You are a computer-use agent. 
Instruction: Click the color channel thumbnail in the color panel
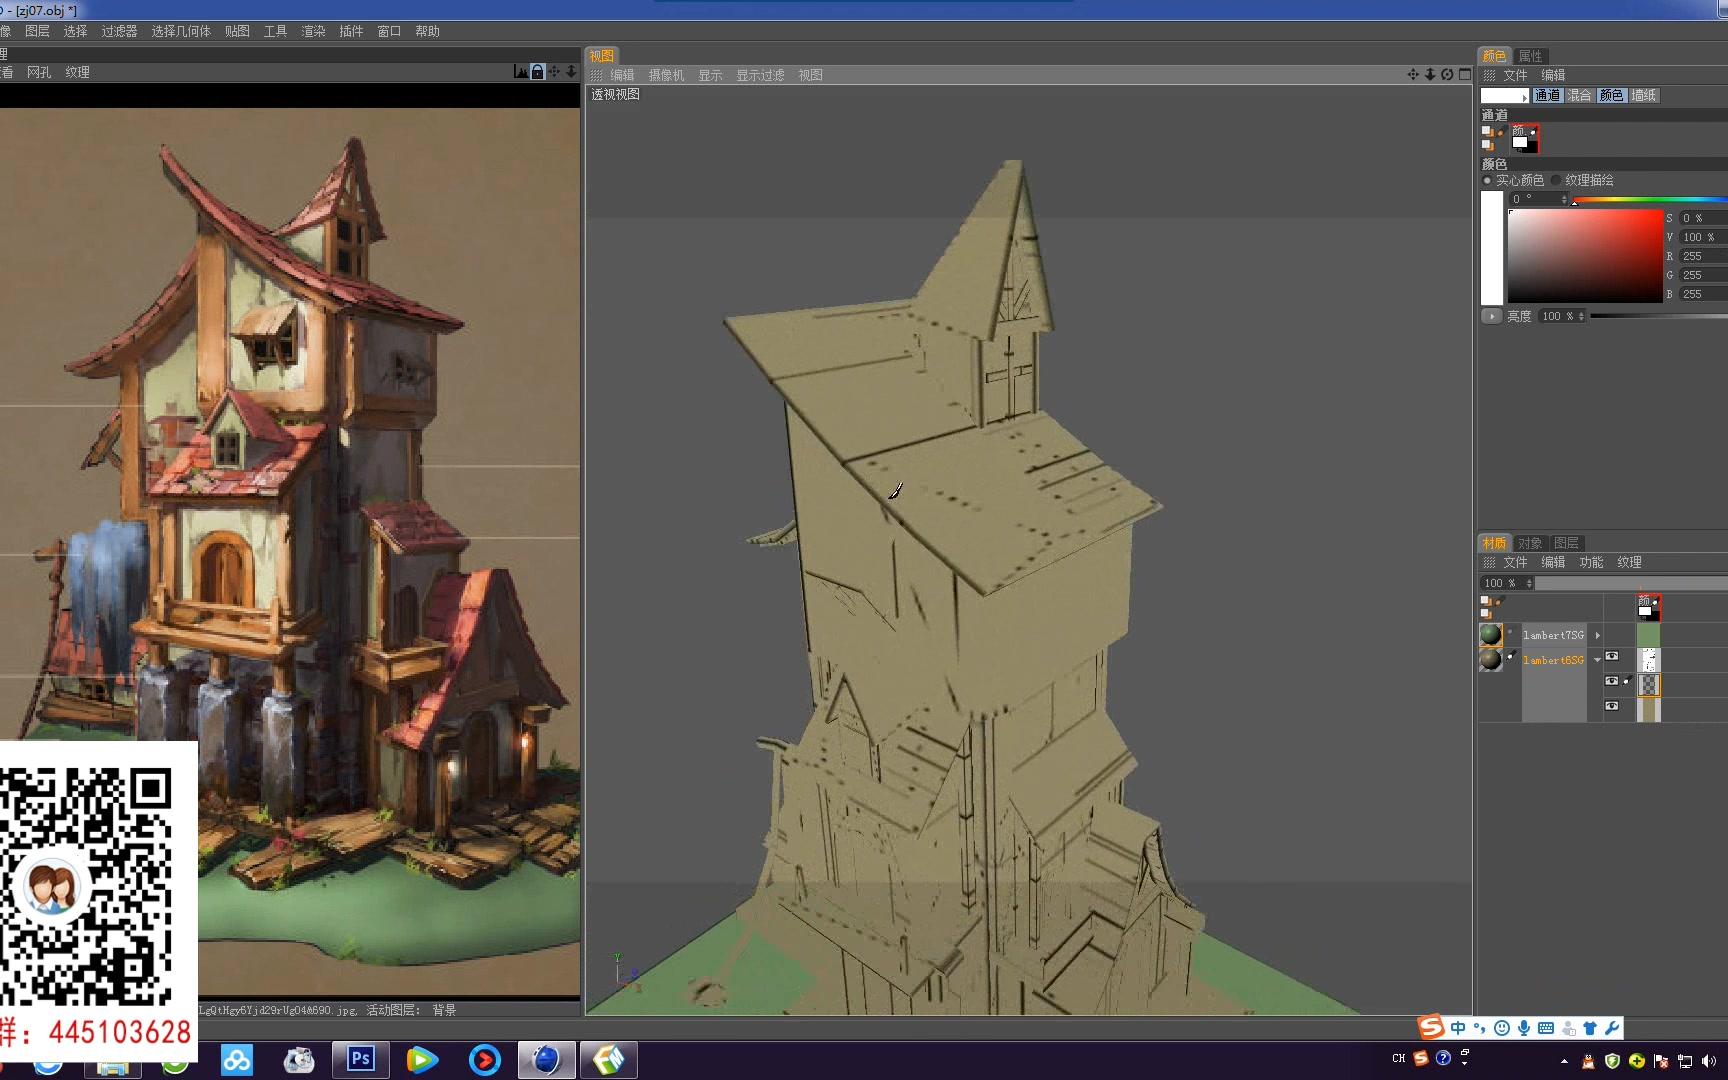[1524, 138]
